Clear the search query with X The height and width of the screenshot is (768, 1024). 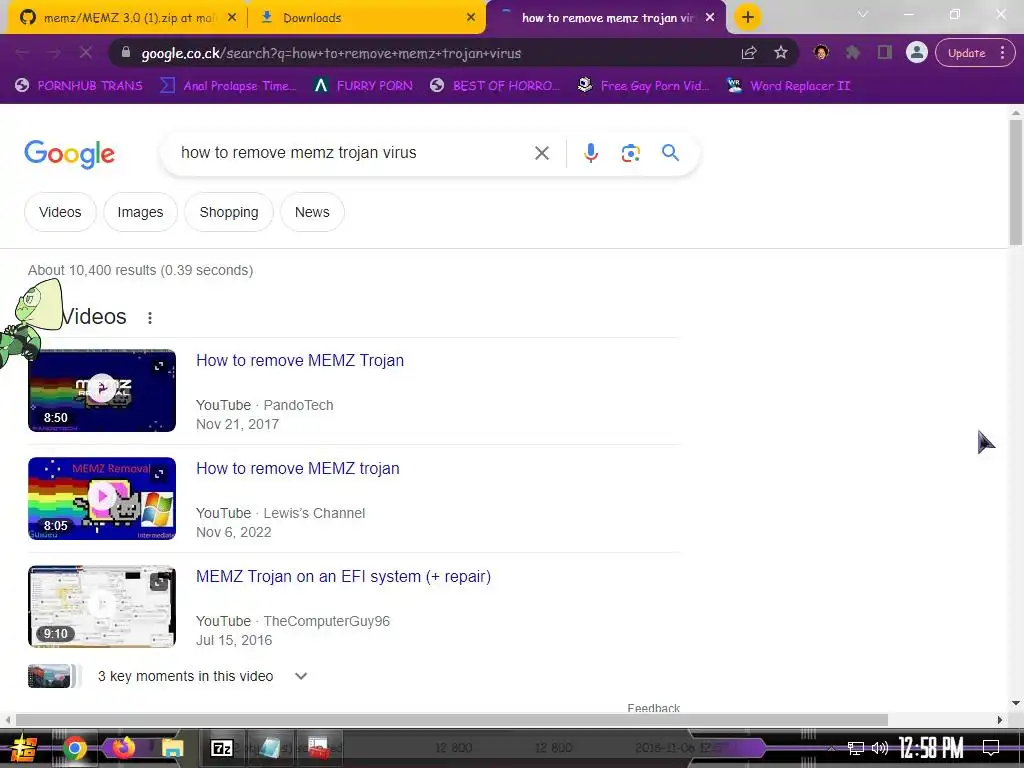click(541, 153)
